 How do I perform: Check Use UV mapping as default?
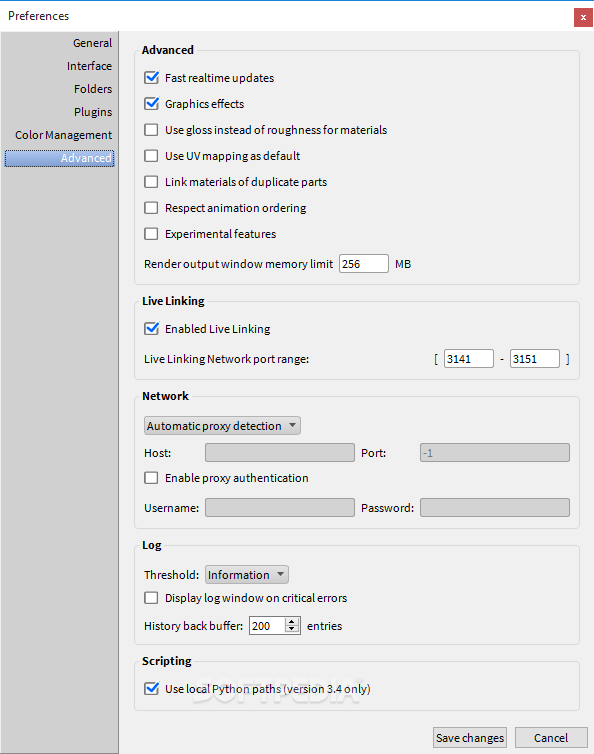152,155
